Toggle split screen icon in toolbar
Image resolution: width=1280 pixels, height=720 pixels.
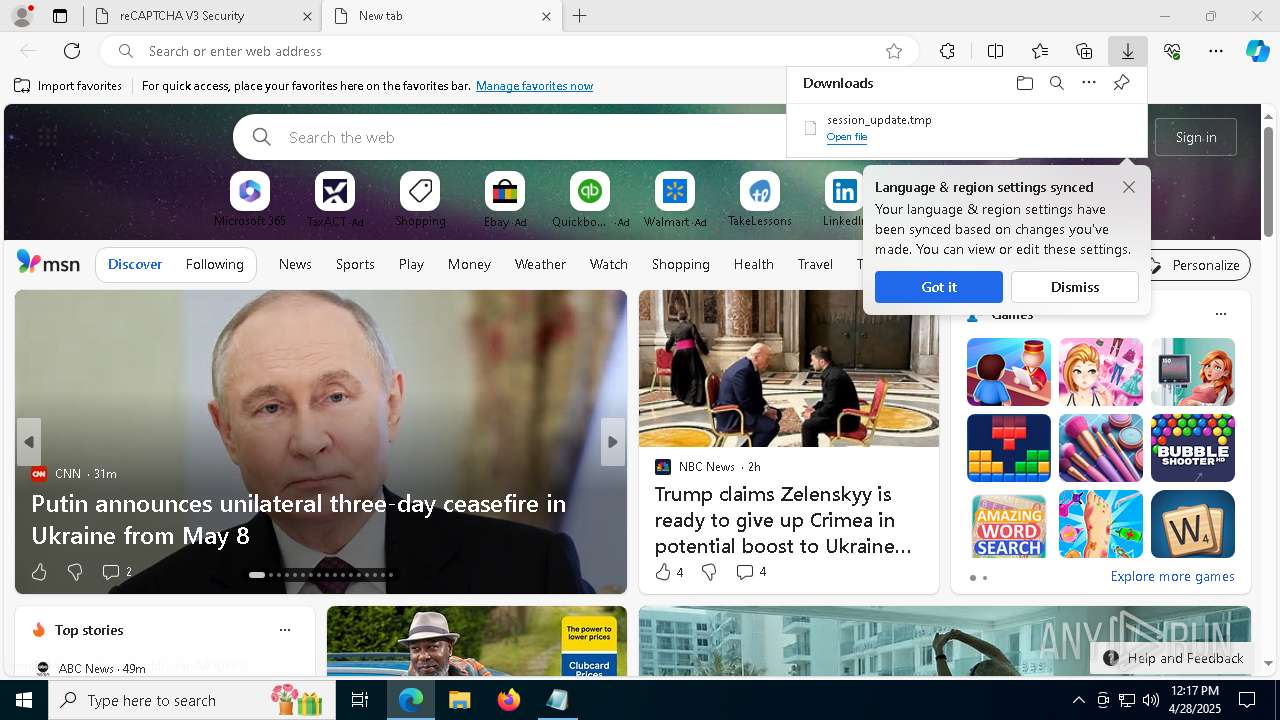click(x=995, y=51)
